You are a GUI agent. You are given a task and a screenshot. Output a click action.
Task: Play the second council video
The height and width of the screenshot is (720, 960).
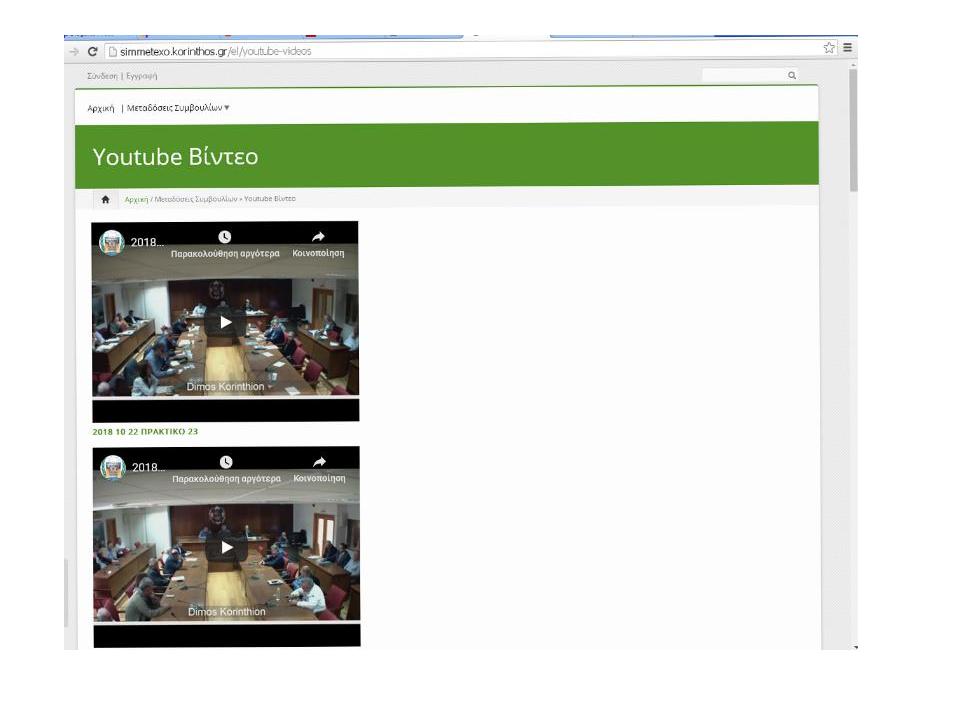(x=227, y=547)
